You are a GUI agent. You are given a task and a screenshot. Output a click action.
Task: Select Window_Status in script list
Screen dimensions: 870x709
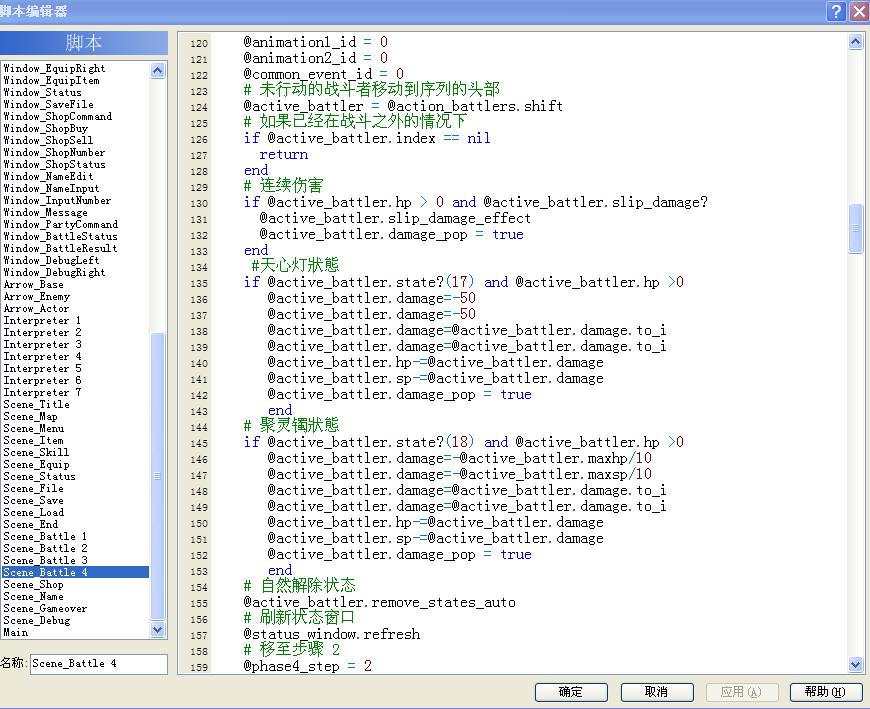42,93
